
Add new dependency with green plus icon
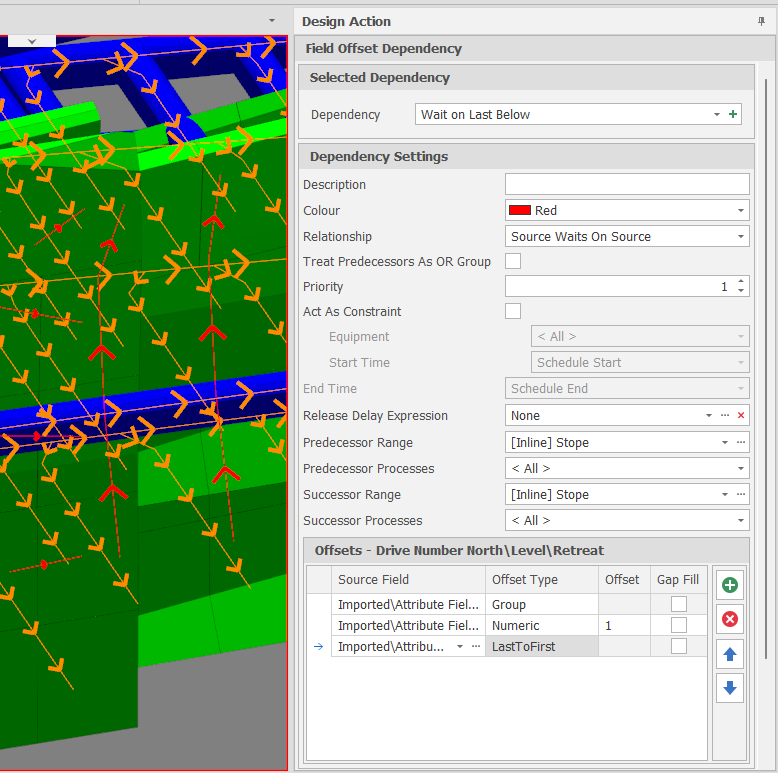pyautogui.click(x=734, y=115)
